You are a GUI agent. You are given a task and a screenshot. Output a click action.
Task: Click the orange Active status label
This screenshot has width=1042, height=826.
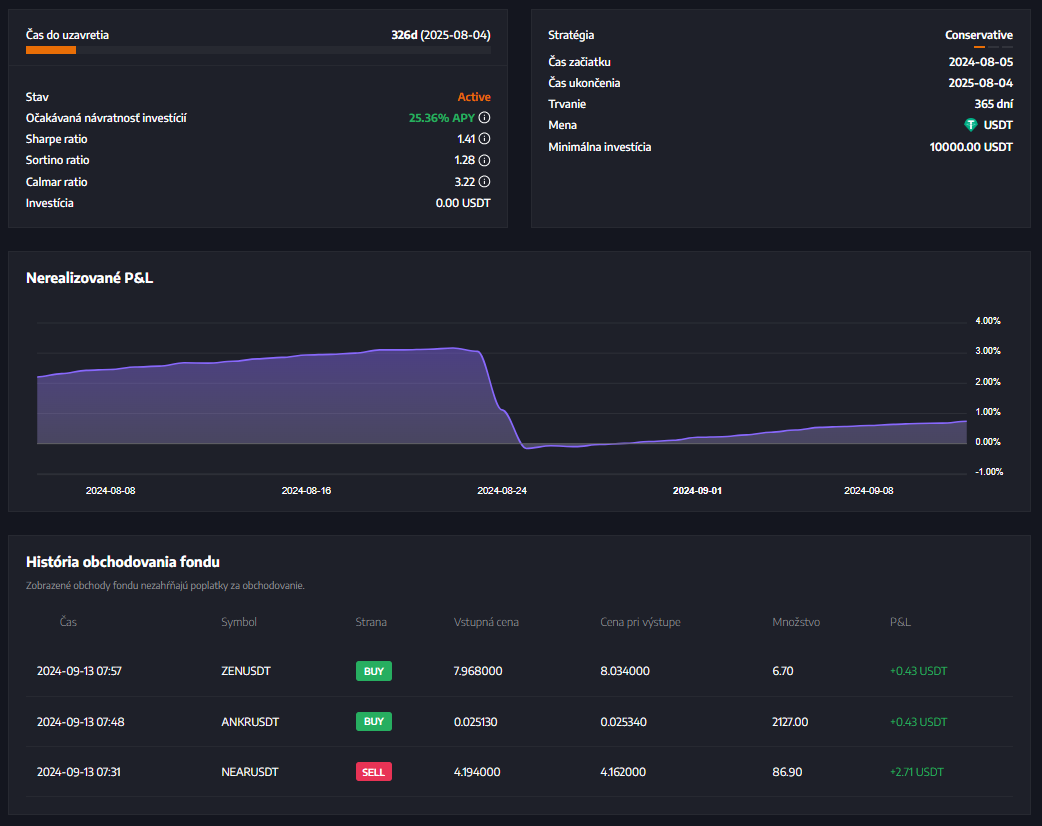tap(474, 97)
